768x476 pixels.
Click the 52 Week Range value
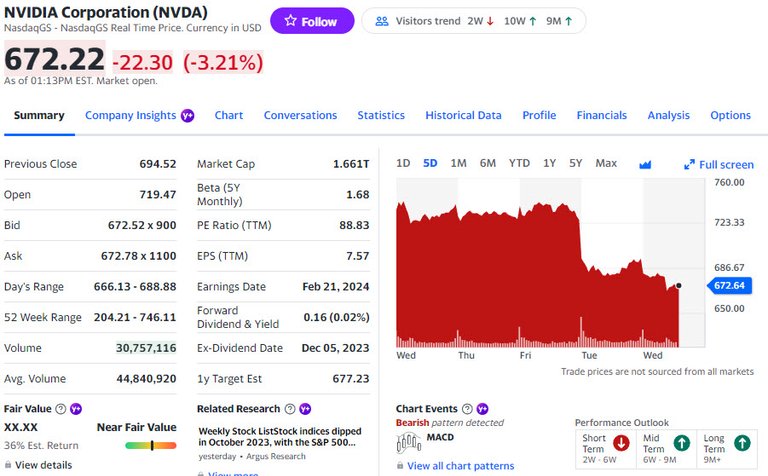[x=135, y=317]
